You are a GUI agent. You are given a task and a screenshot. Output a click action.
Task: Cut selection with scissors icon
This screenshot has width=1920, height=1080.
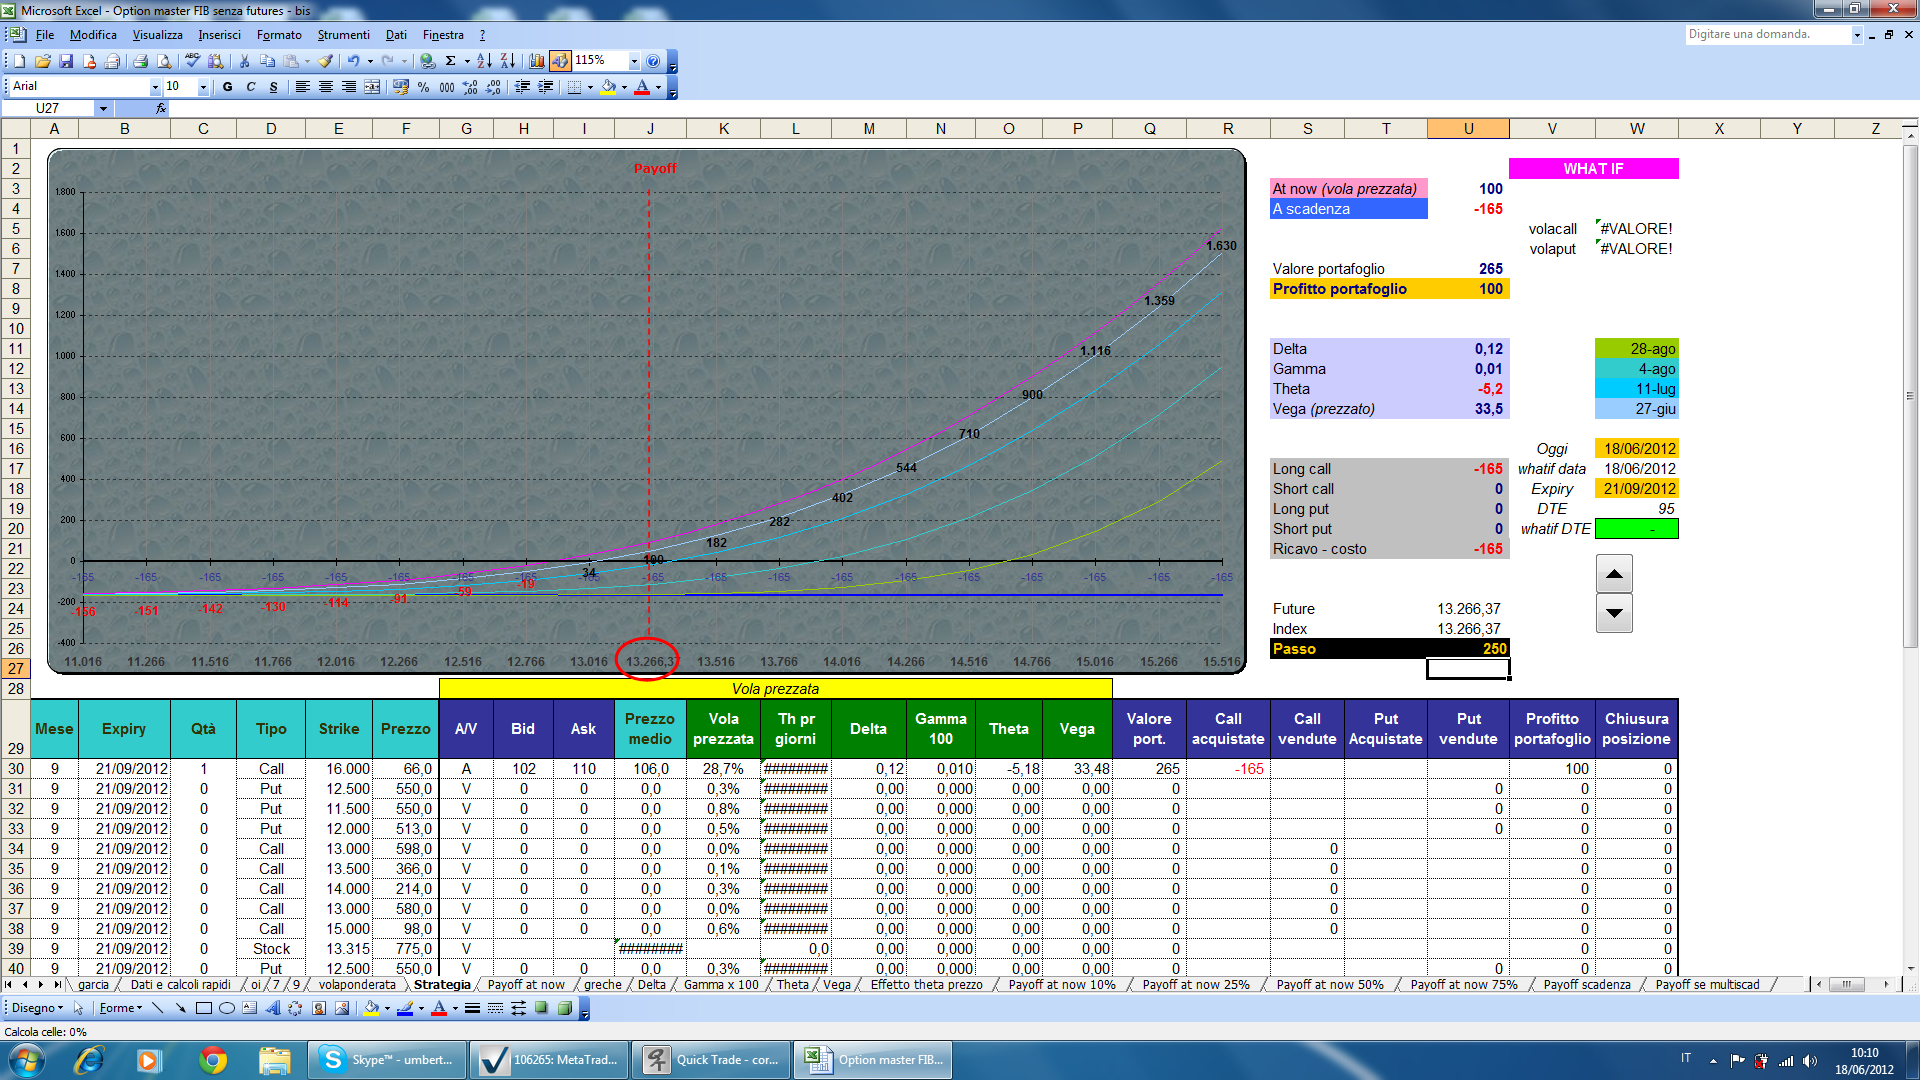click(244, 61)
